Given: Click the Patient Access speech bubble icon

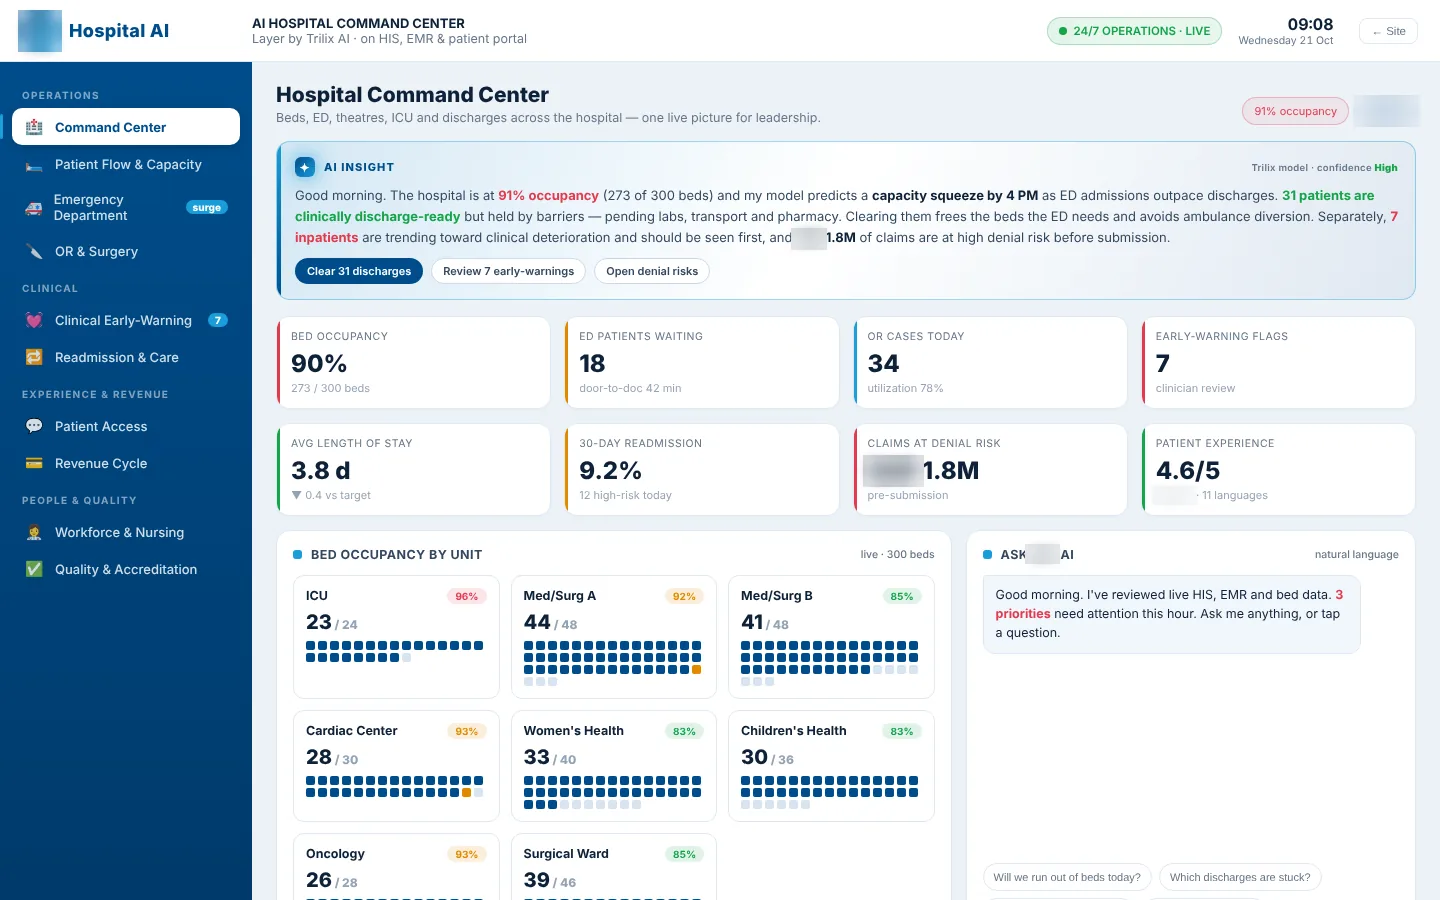Looking at the screenshot, I should tap(34, 427).
